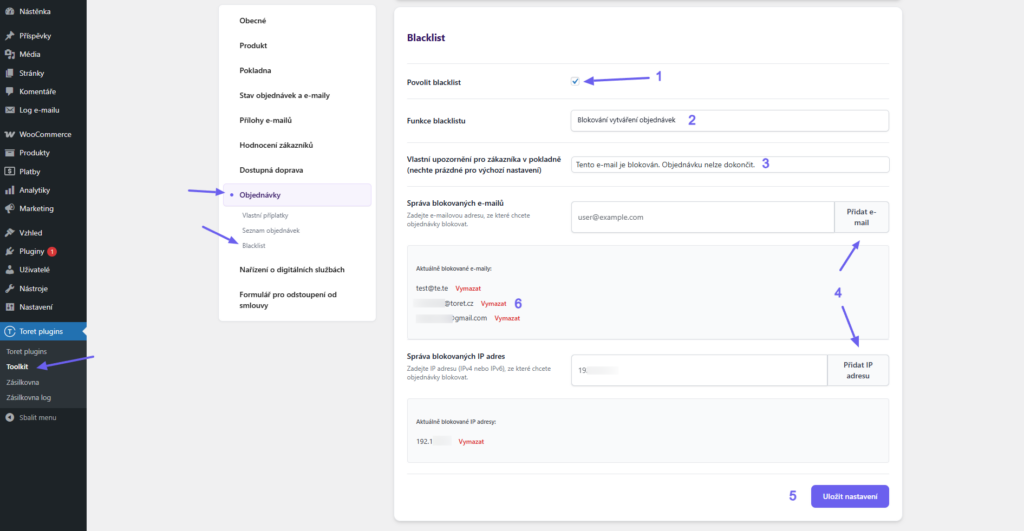Screen dimensions: 1024x531
Task: Open Nařízení o digitálních službách section
Action: pos(292,269)
